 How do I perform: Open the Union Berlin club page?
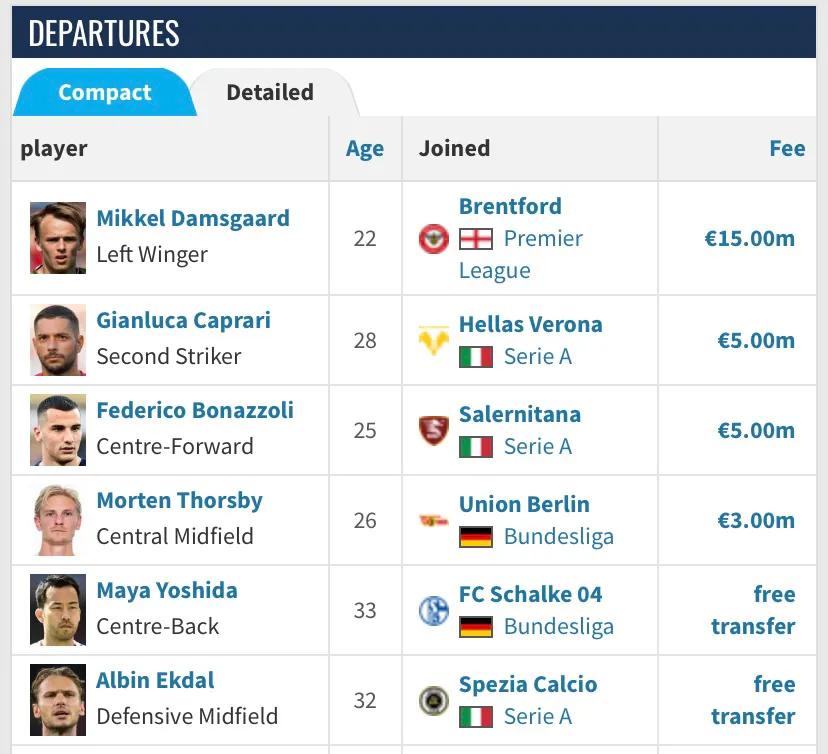524,504
